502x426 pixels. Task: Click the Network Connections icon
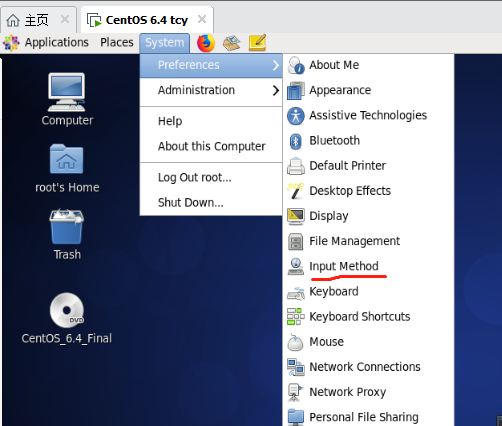(x=296, y=367)
